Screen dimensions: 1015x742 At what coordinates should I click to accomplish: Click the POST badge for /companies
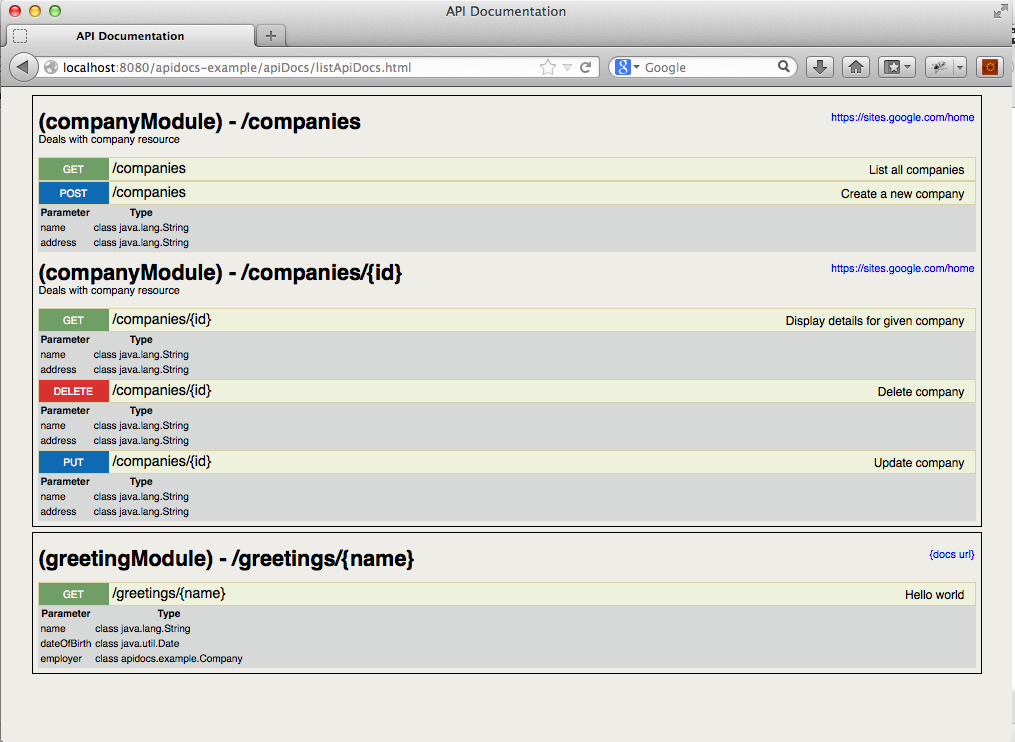click(x=73, y=193)
